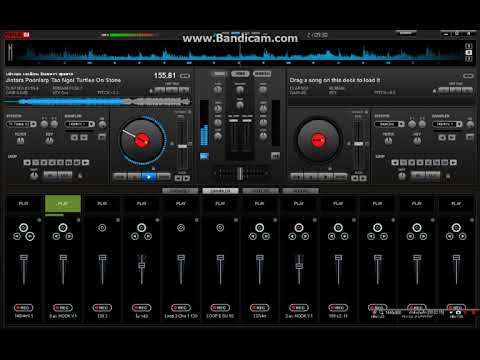Click right deck loop-out arrow button
The image size is (480, 360).
[x=453, y=162]
